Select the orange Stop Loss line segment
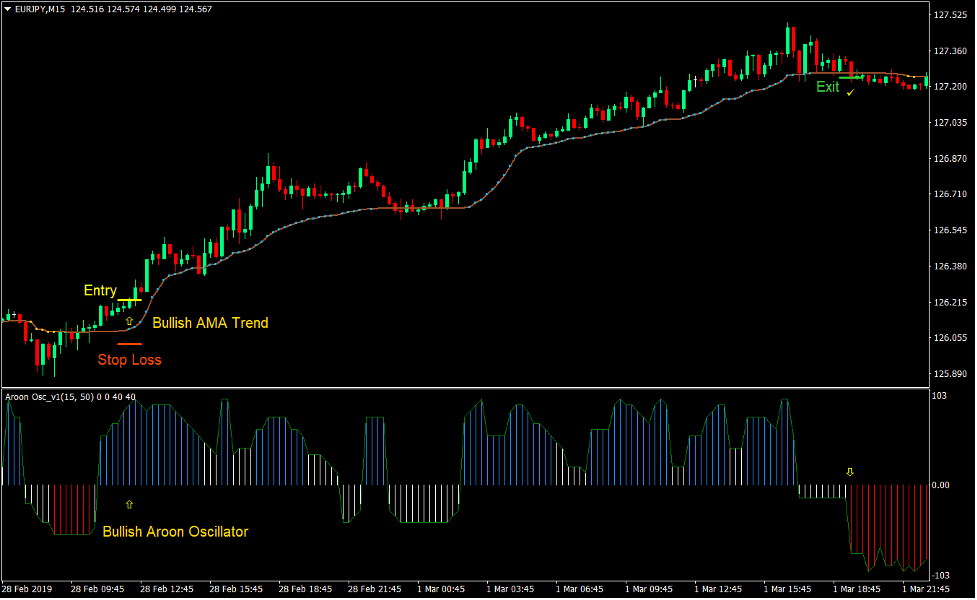Image resolution: width=977 pixels, height=600 pixels. tap(128, 342)
